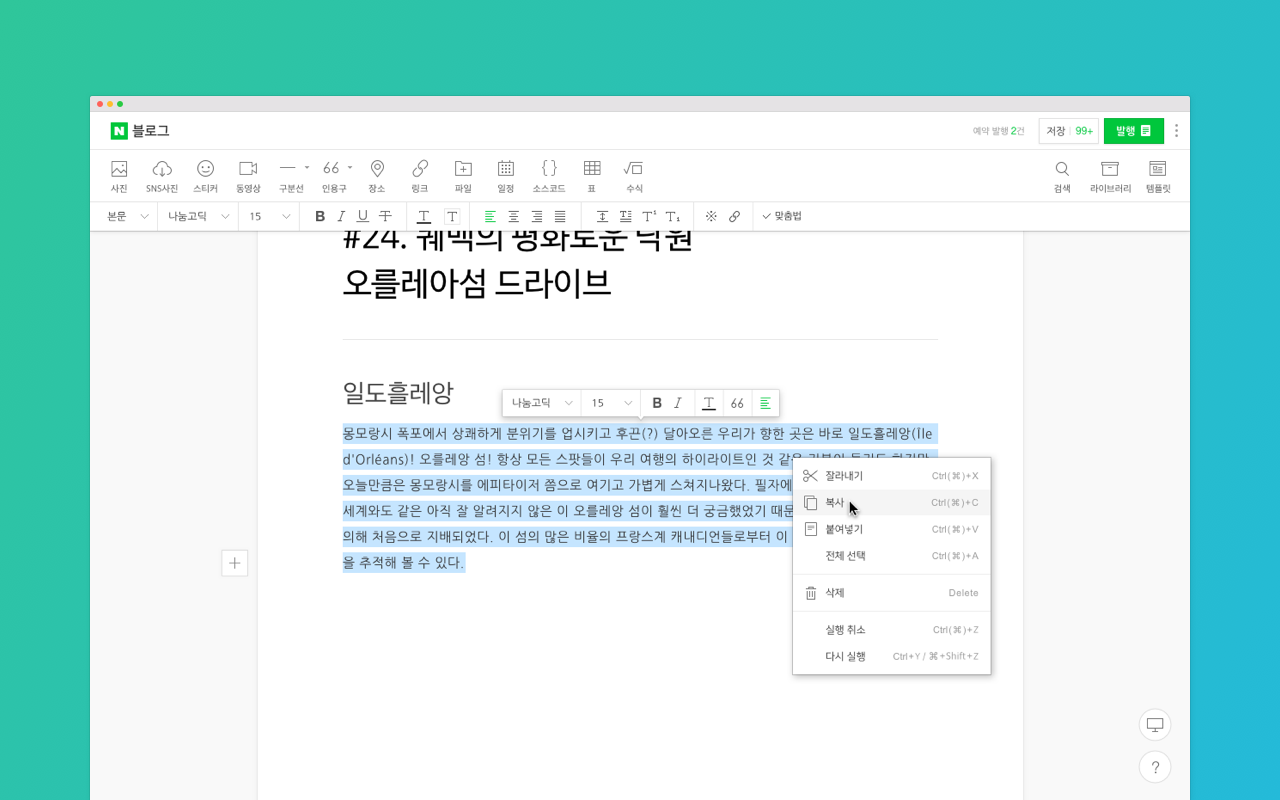This screenshot has width=1280, height=800.
Task: Choose 전체 선택 from the context menu
Action: tap(892, 556)
